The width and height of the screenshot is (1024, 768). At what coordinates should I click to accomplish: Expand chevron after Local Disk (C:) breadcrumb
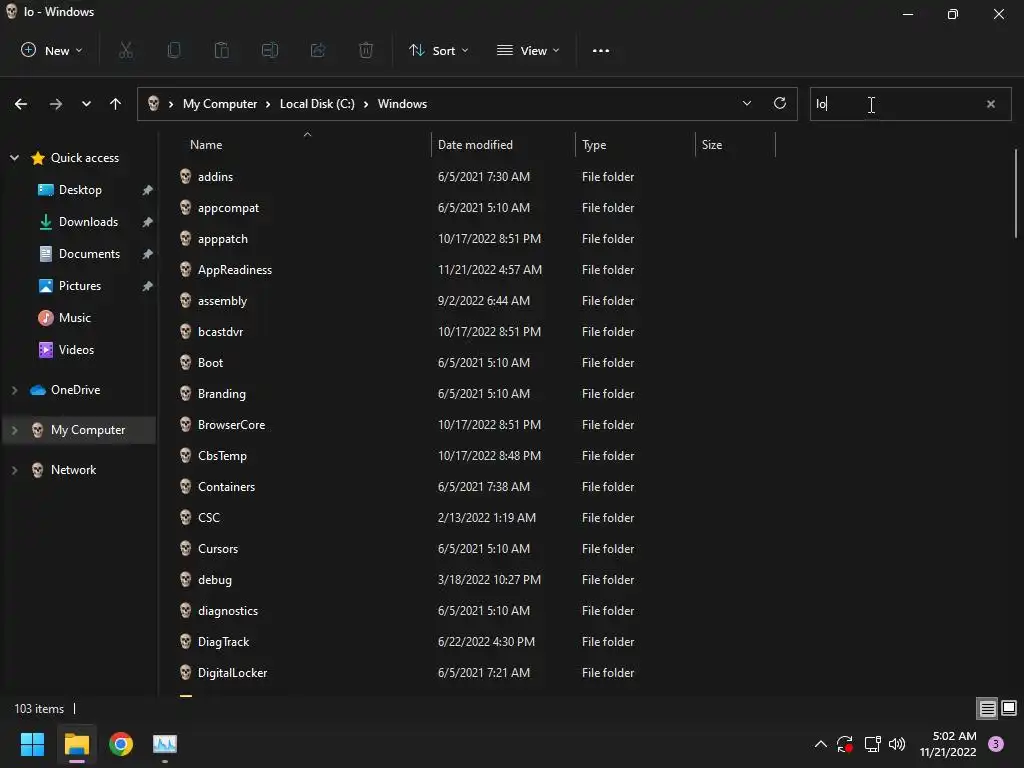[x=366, y=104]
